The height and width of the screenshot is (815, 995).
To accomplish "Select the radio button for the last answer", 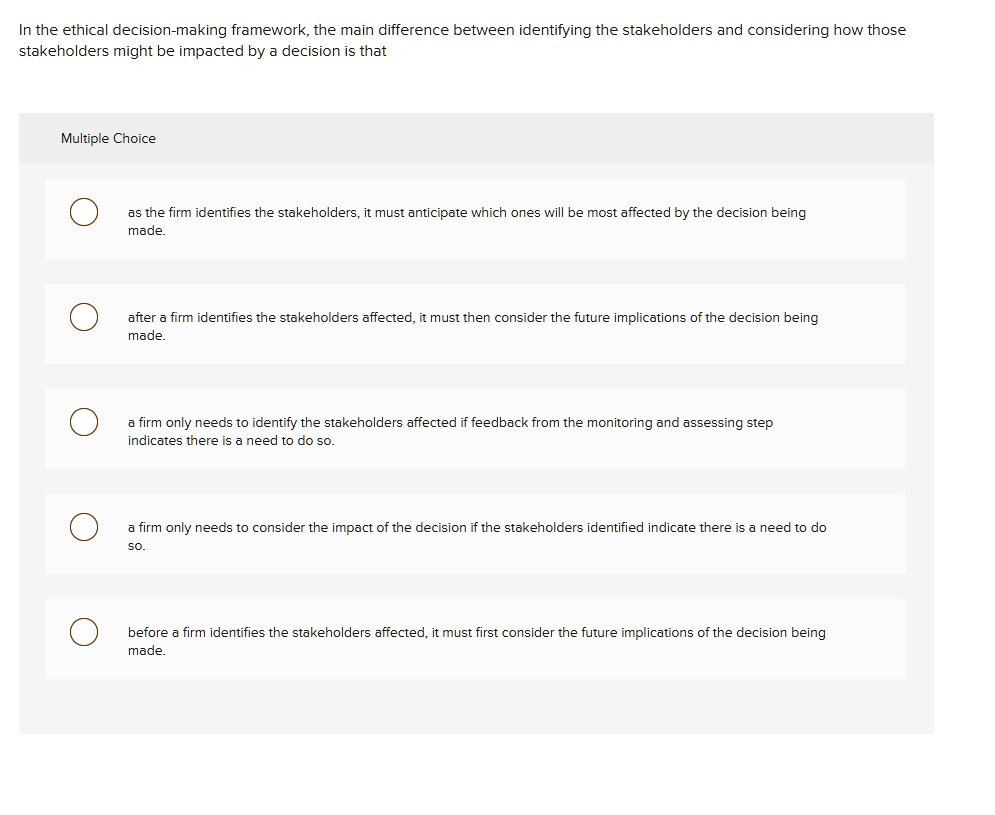I will pos(84,632).
